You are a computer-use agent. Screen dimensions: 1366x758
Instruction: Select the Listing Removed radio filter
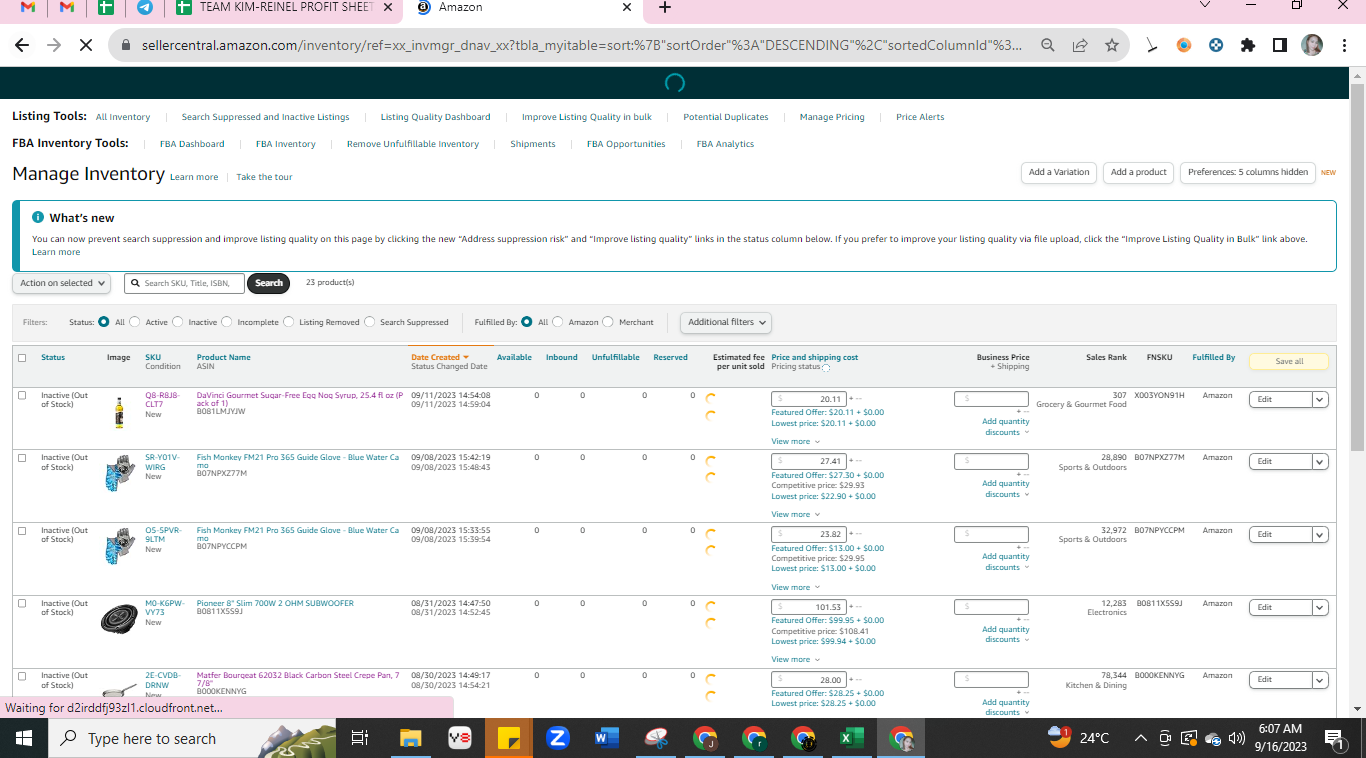click(289, 322)
